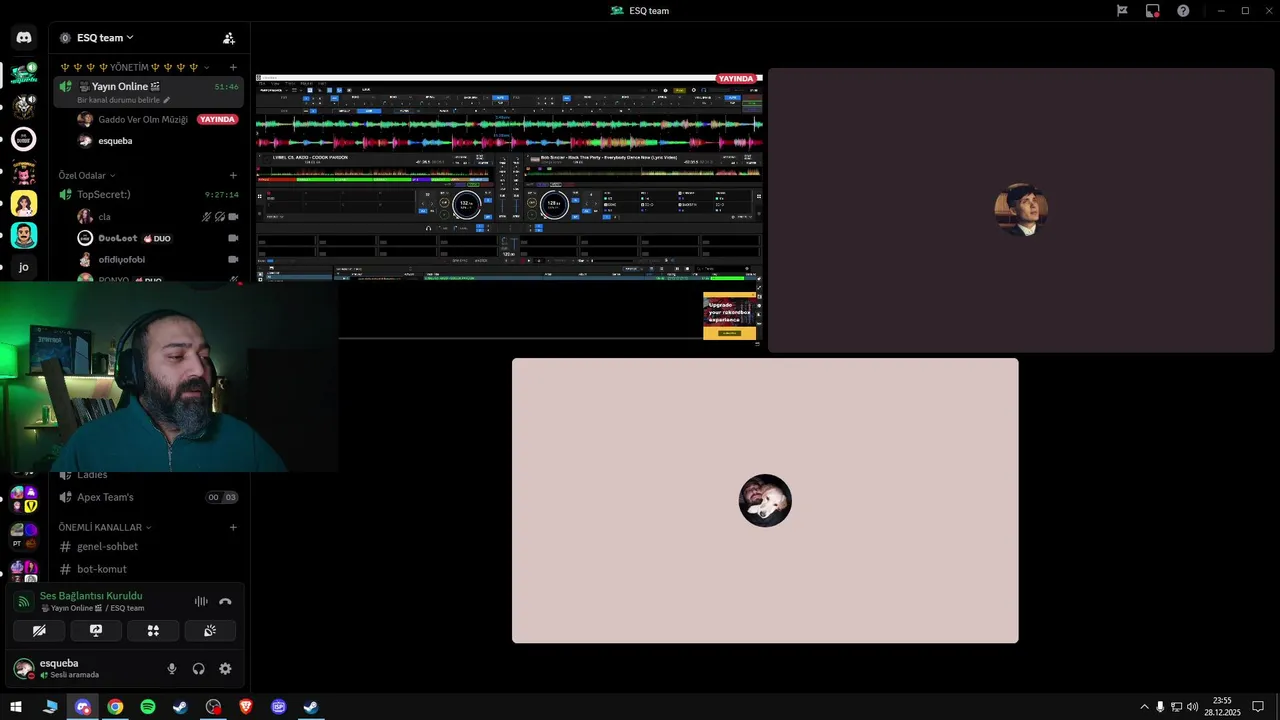
Task: Click the YAYINDA badge in channel list
Action: coord(217,119)
